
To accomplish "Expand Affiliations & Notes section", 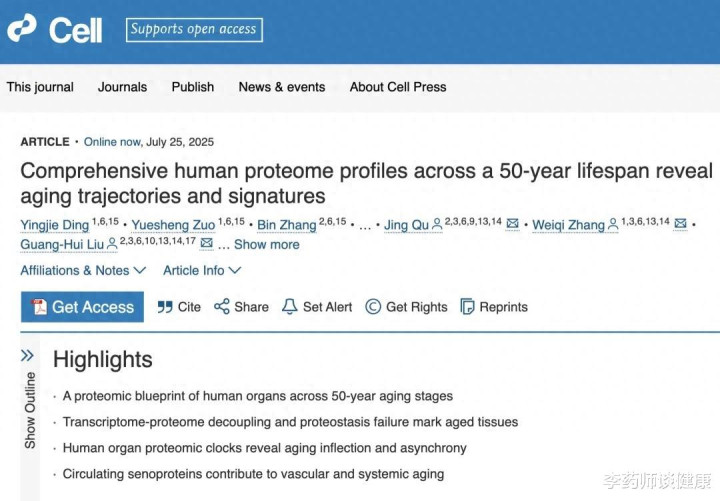I will (84, 270).
